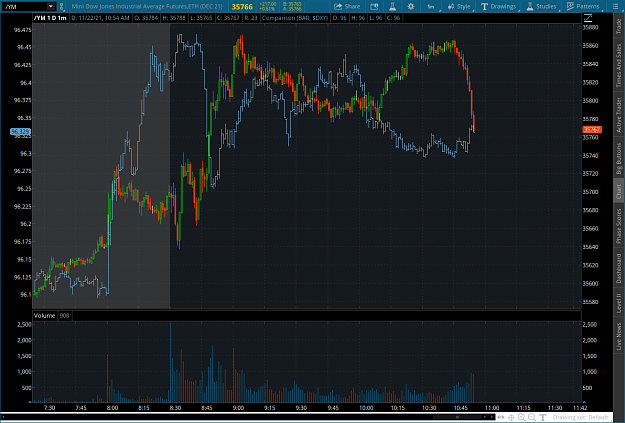Viewport: 625px width, 423px height.
Task: Click the text drawing T icon at bottom
Action: [542, 417]
